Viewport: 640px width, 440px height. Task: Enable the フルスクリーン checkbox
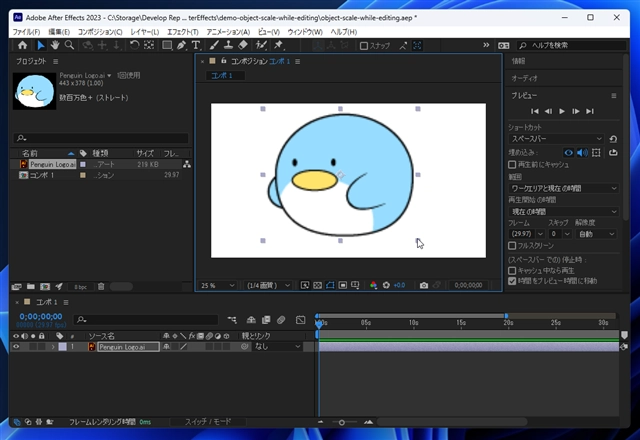pyautogui.click(x=512, y=245)
